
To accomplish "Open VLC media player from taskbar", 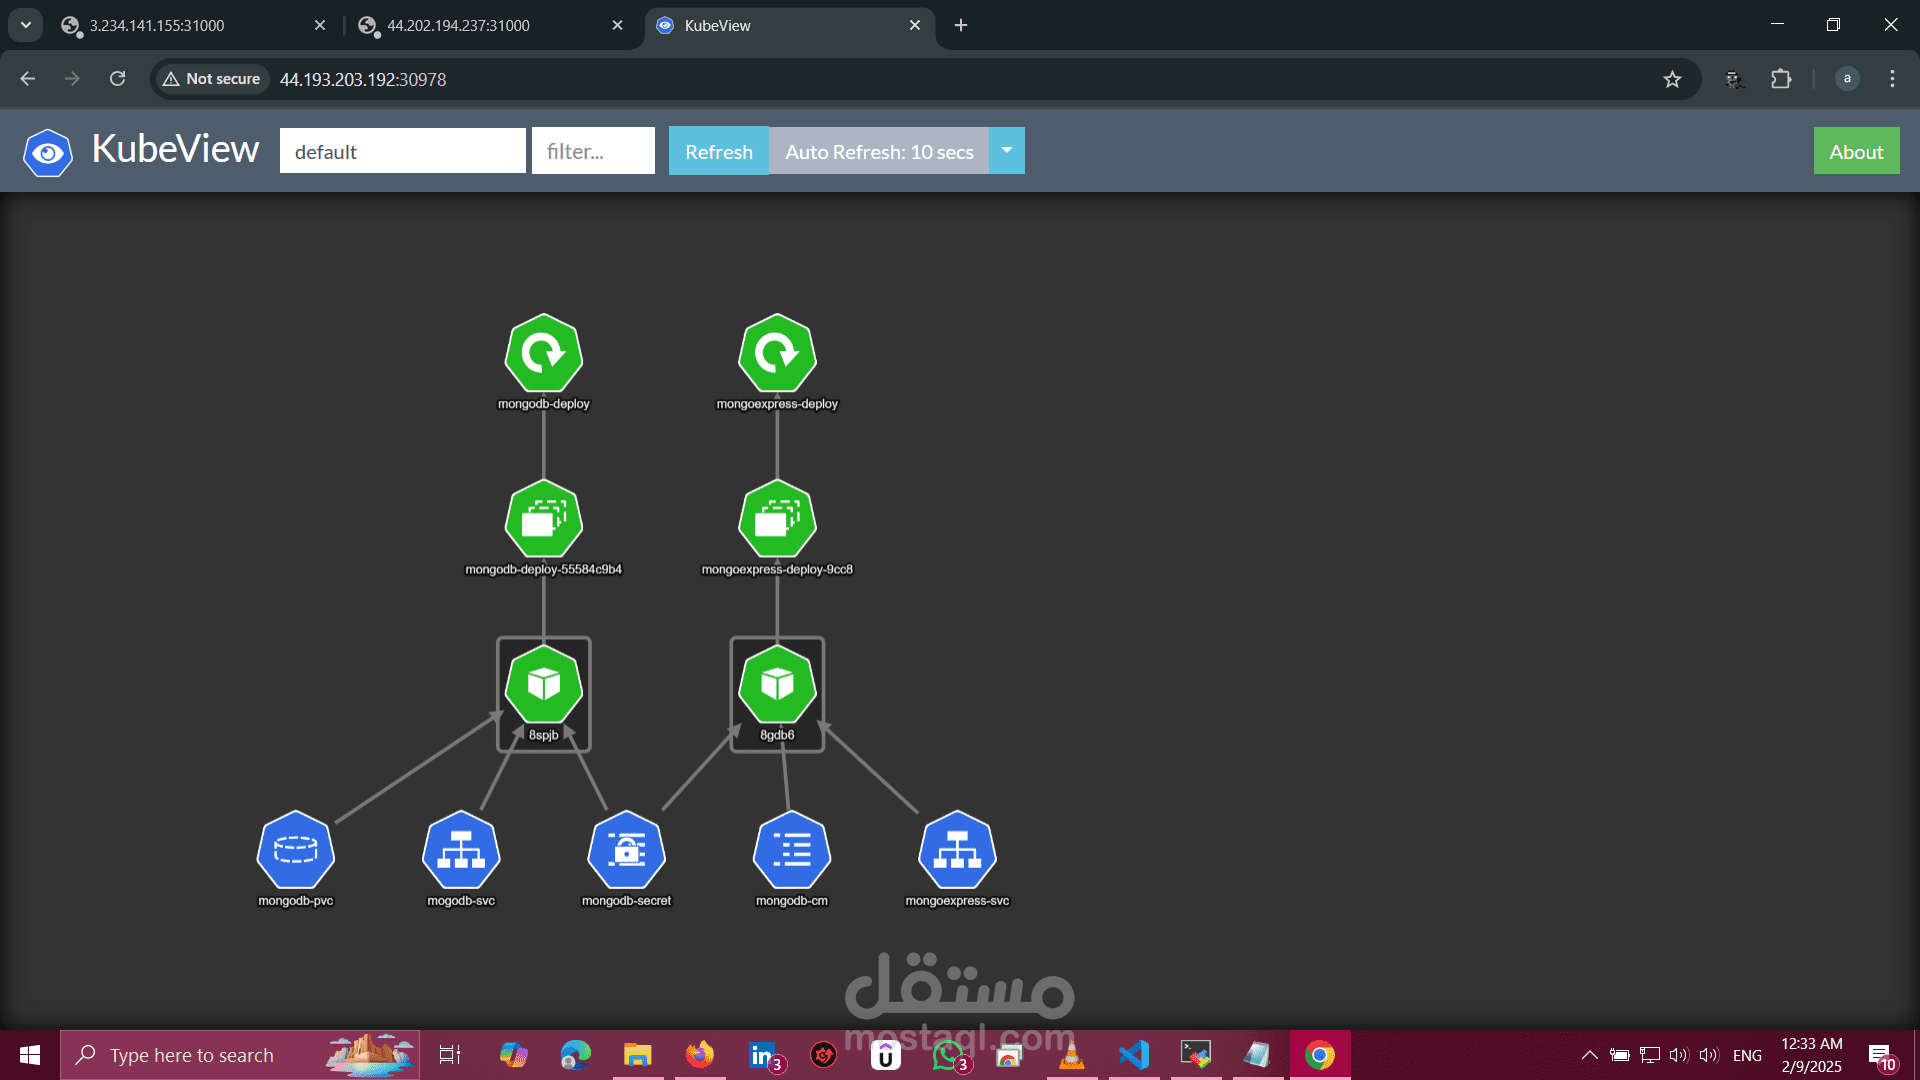I will (1072, 1055).
